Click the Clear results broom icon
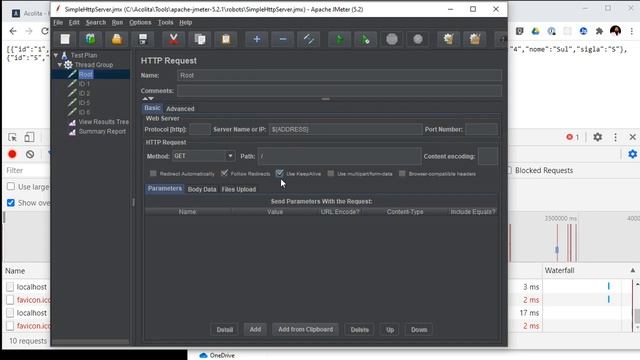640x360 pixels. coord(449,39)
